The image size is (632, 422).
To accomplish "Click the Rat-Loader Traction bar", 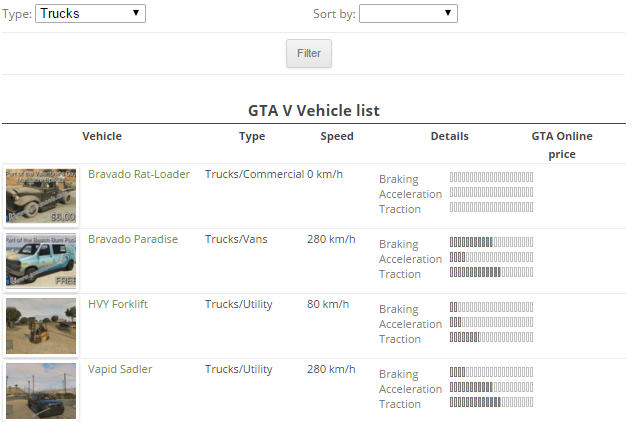I will [x=491, y=207].
